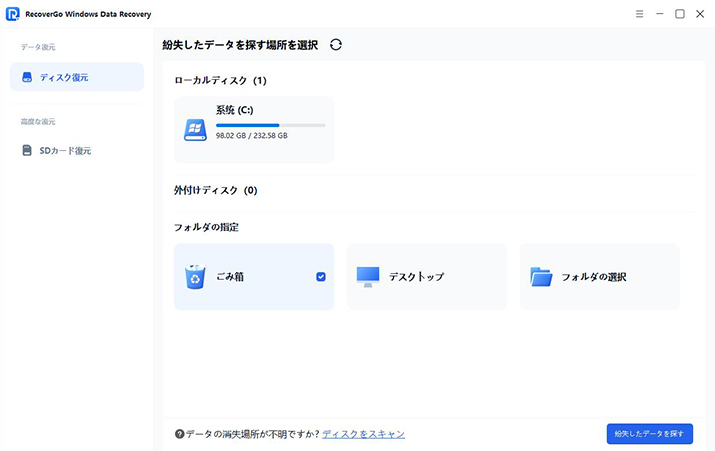Choose the フォルダの選択 card
The width and height of the screenshot is (715, 451).
tap(600, 277)
